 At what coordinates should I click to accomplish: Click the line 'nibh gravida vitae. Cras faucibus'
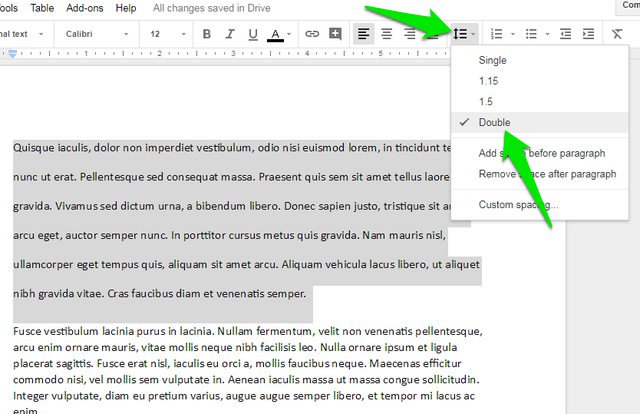click(x=159, y=294)
